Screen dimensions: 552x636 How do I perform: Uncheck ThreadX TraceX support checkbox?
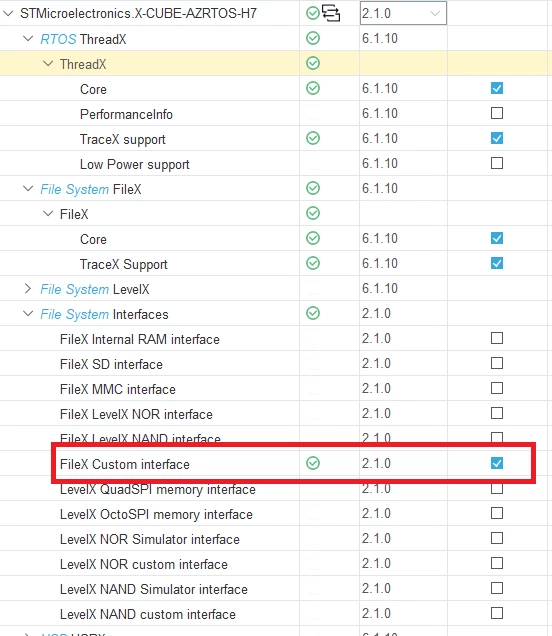coord(497,138)
